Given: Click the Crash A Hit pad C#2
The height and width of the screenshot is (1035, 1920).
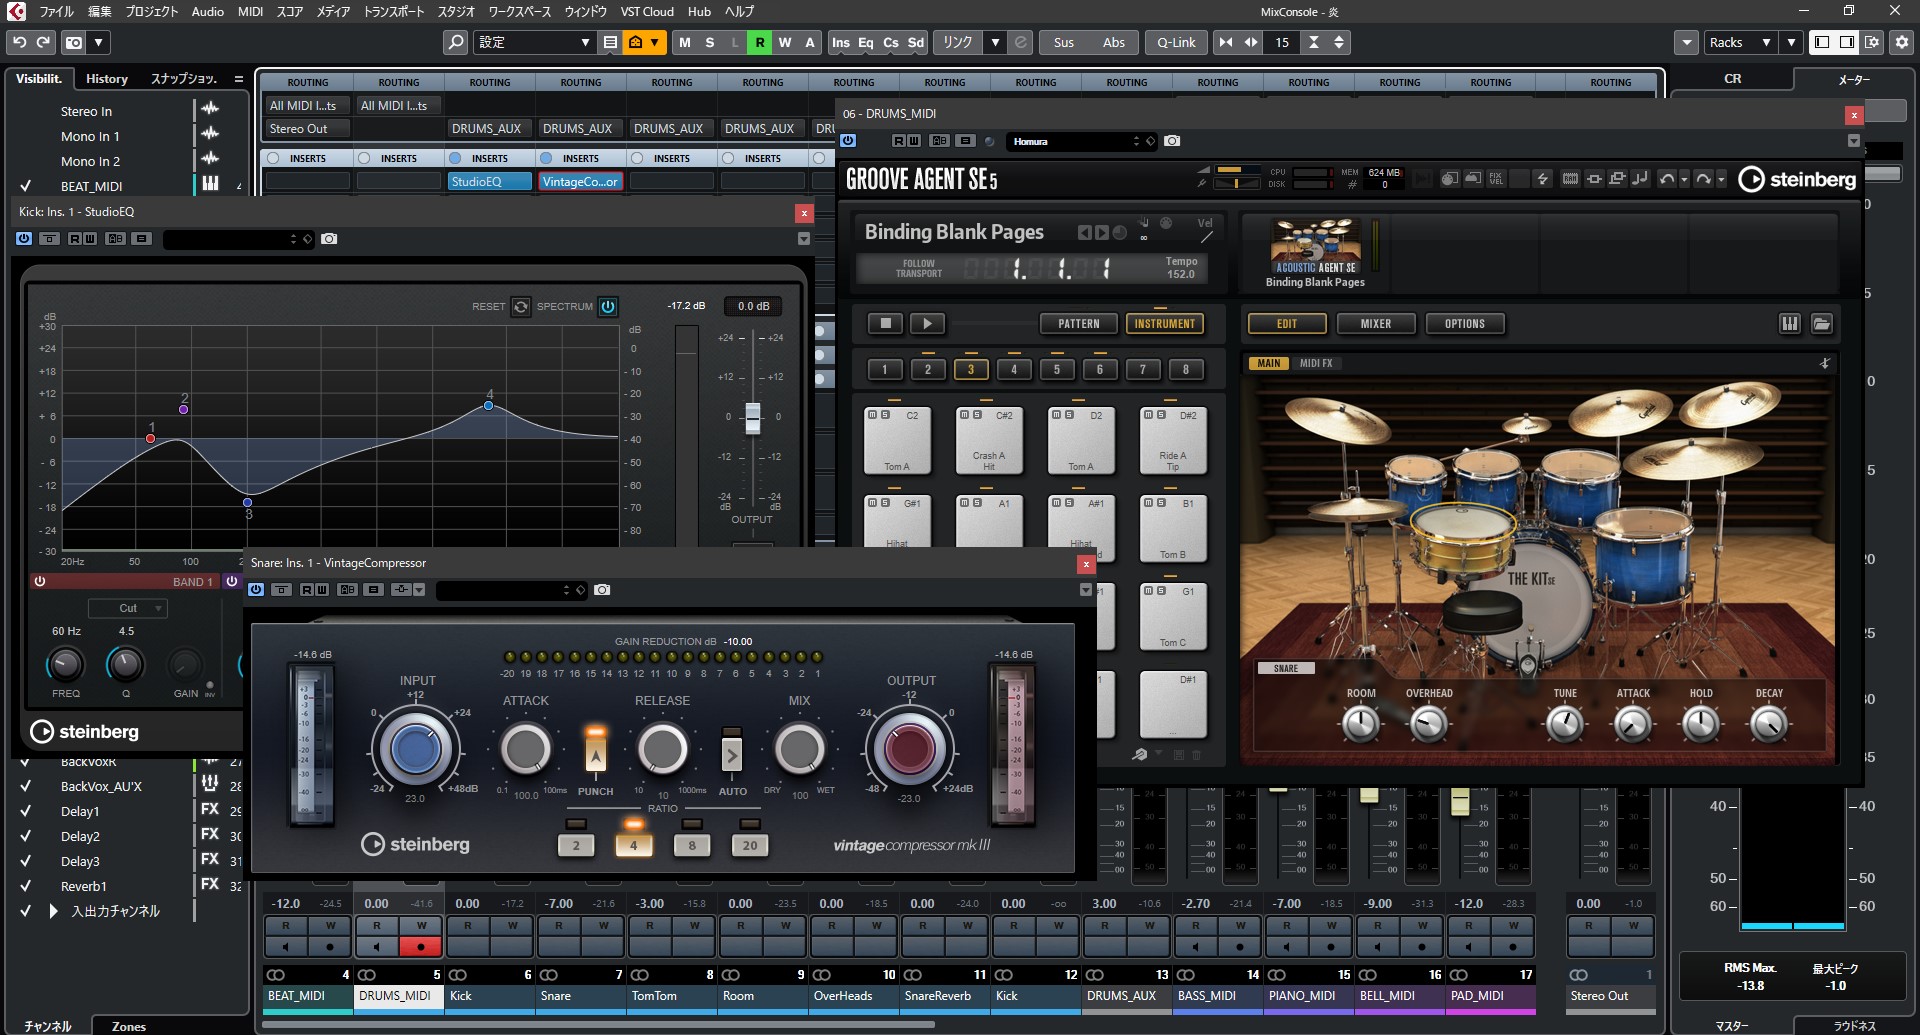Looking at the screenshot, I should [x=989, y=440].
